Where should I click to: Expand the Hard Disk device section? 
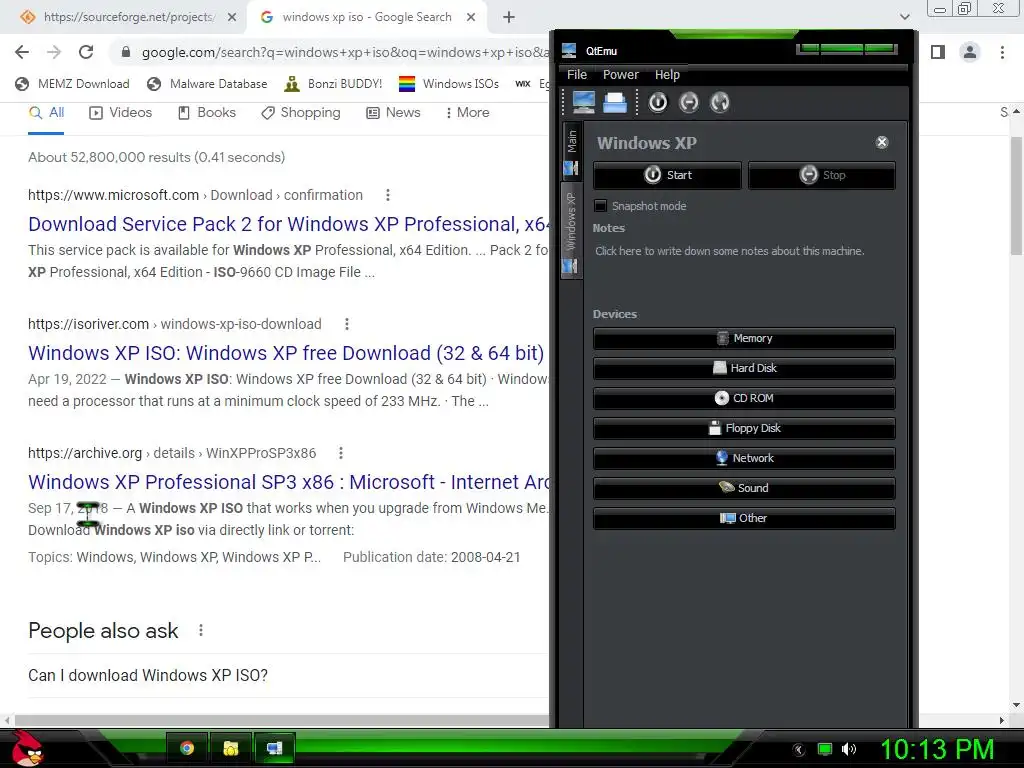pos(744,368)
